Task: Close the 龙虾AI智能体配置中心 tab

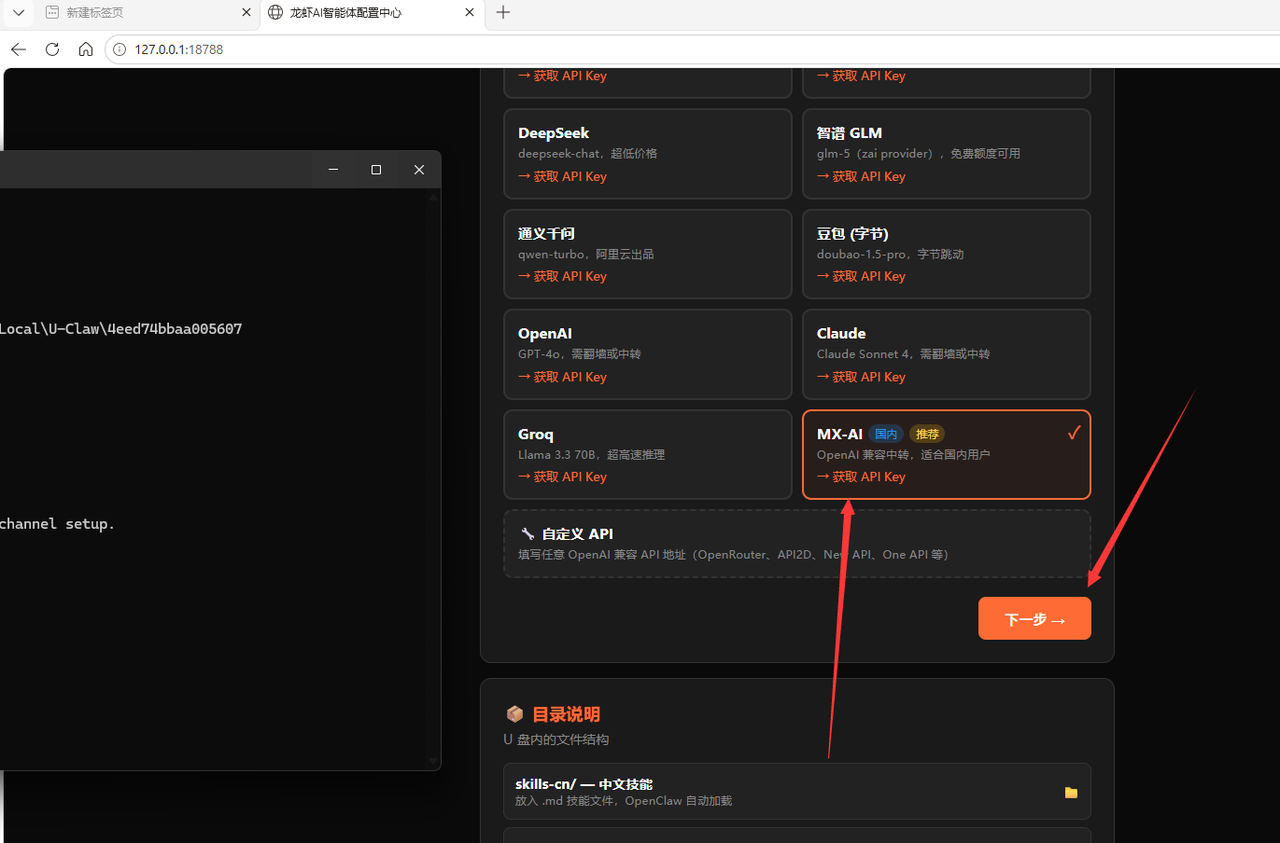Action: (x=470, y=13)
